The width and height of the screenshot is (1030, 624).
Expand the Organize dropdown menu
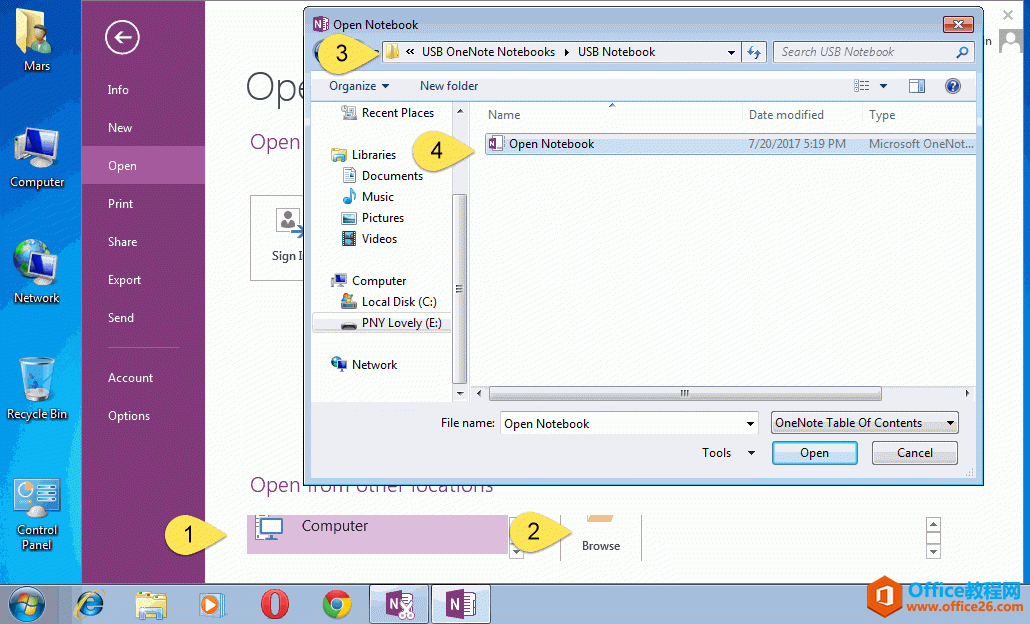coord(358,86)
